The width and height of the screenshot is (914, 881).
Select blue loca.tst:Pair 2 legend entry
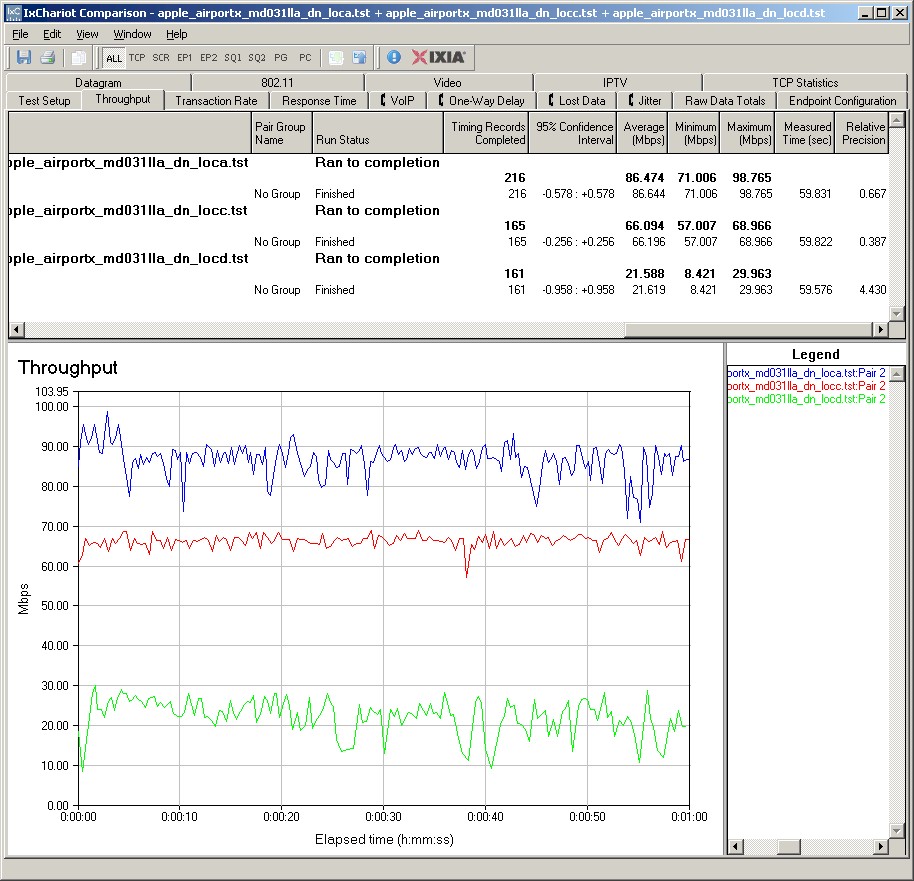coord(807,373)
